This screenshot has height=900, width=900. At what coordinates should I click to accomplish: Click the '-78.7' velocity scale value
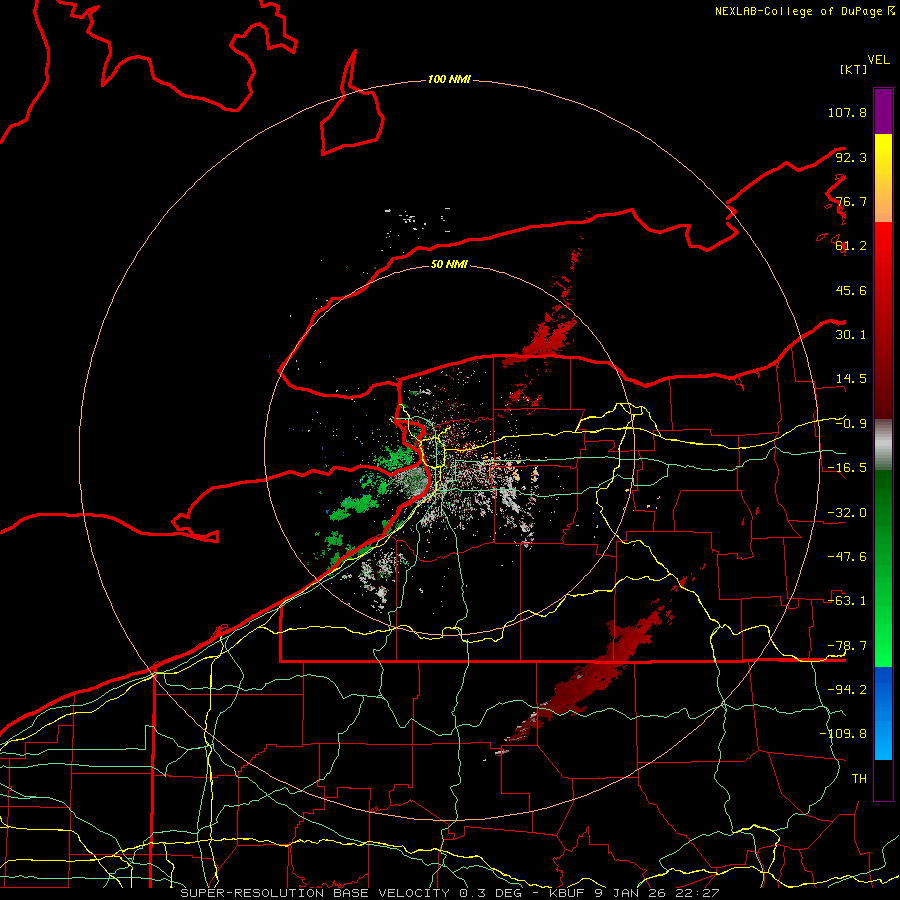(x=847, y=646)
